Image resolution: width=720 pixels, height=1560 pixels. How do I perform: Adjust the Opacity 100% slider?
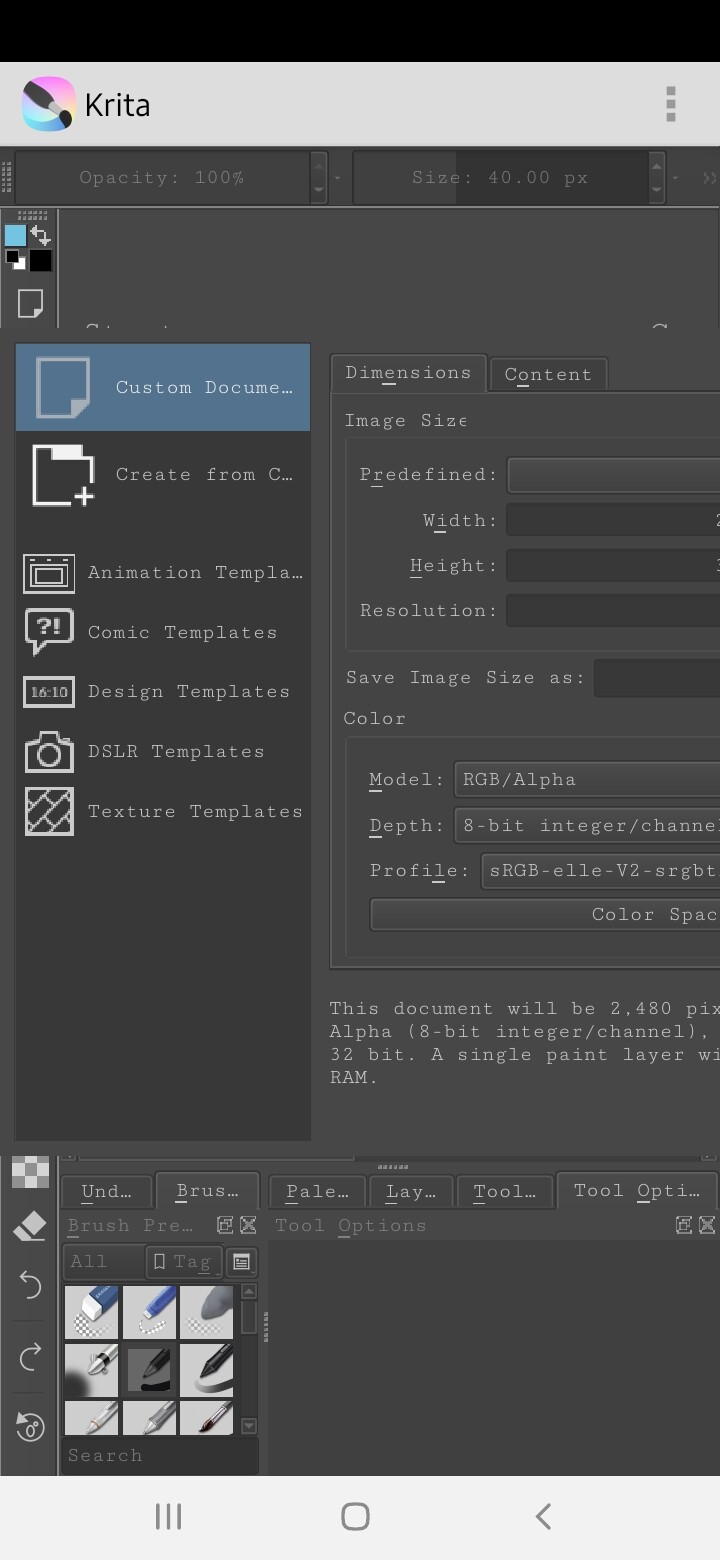tap(162, 178)
